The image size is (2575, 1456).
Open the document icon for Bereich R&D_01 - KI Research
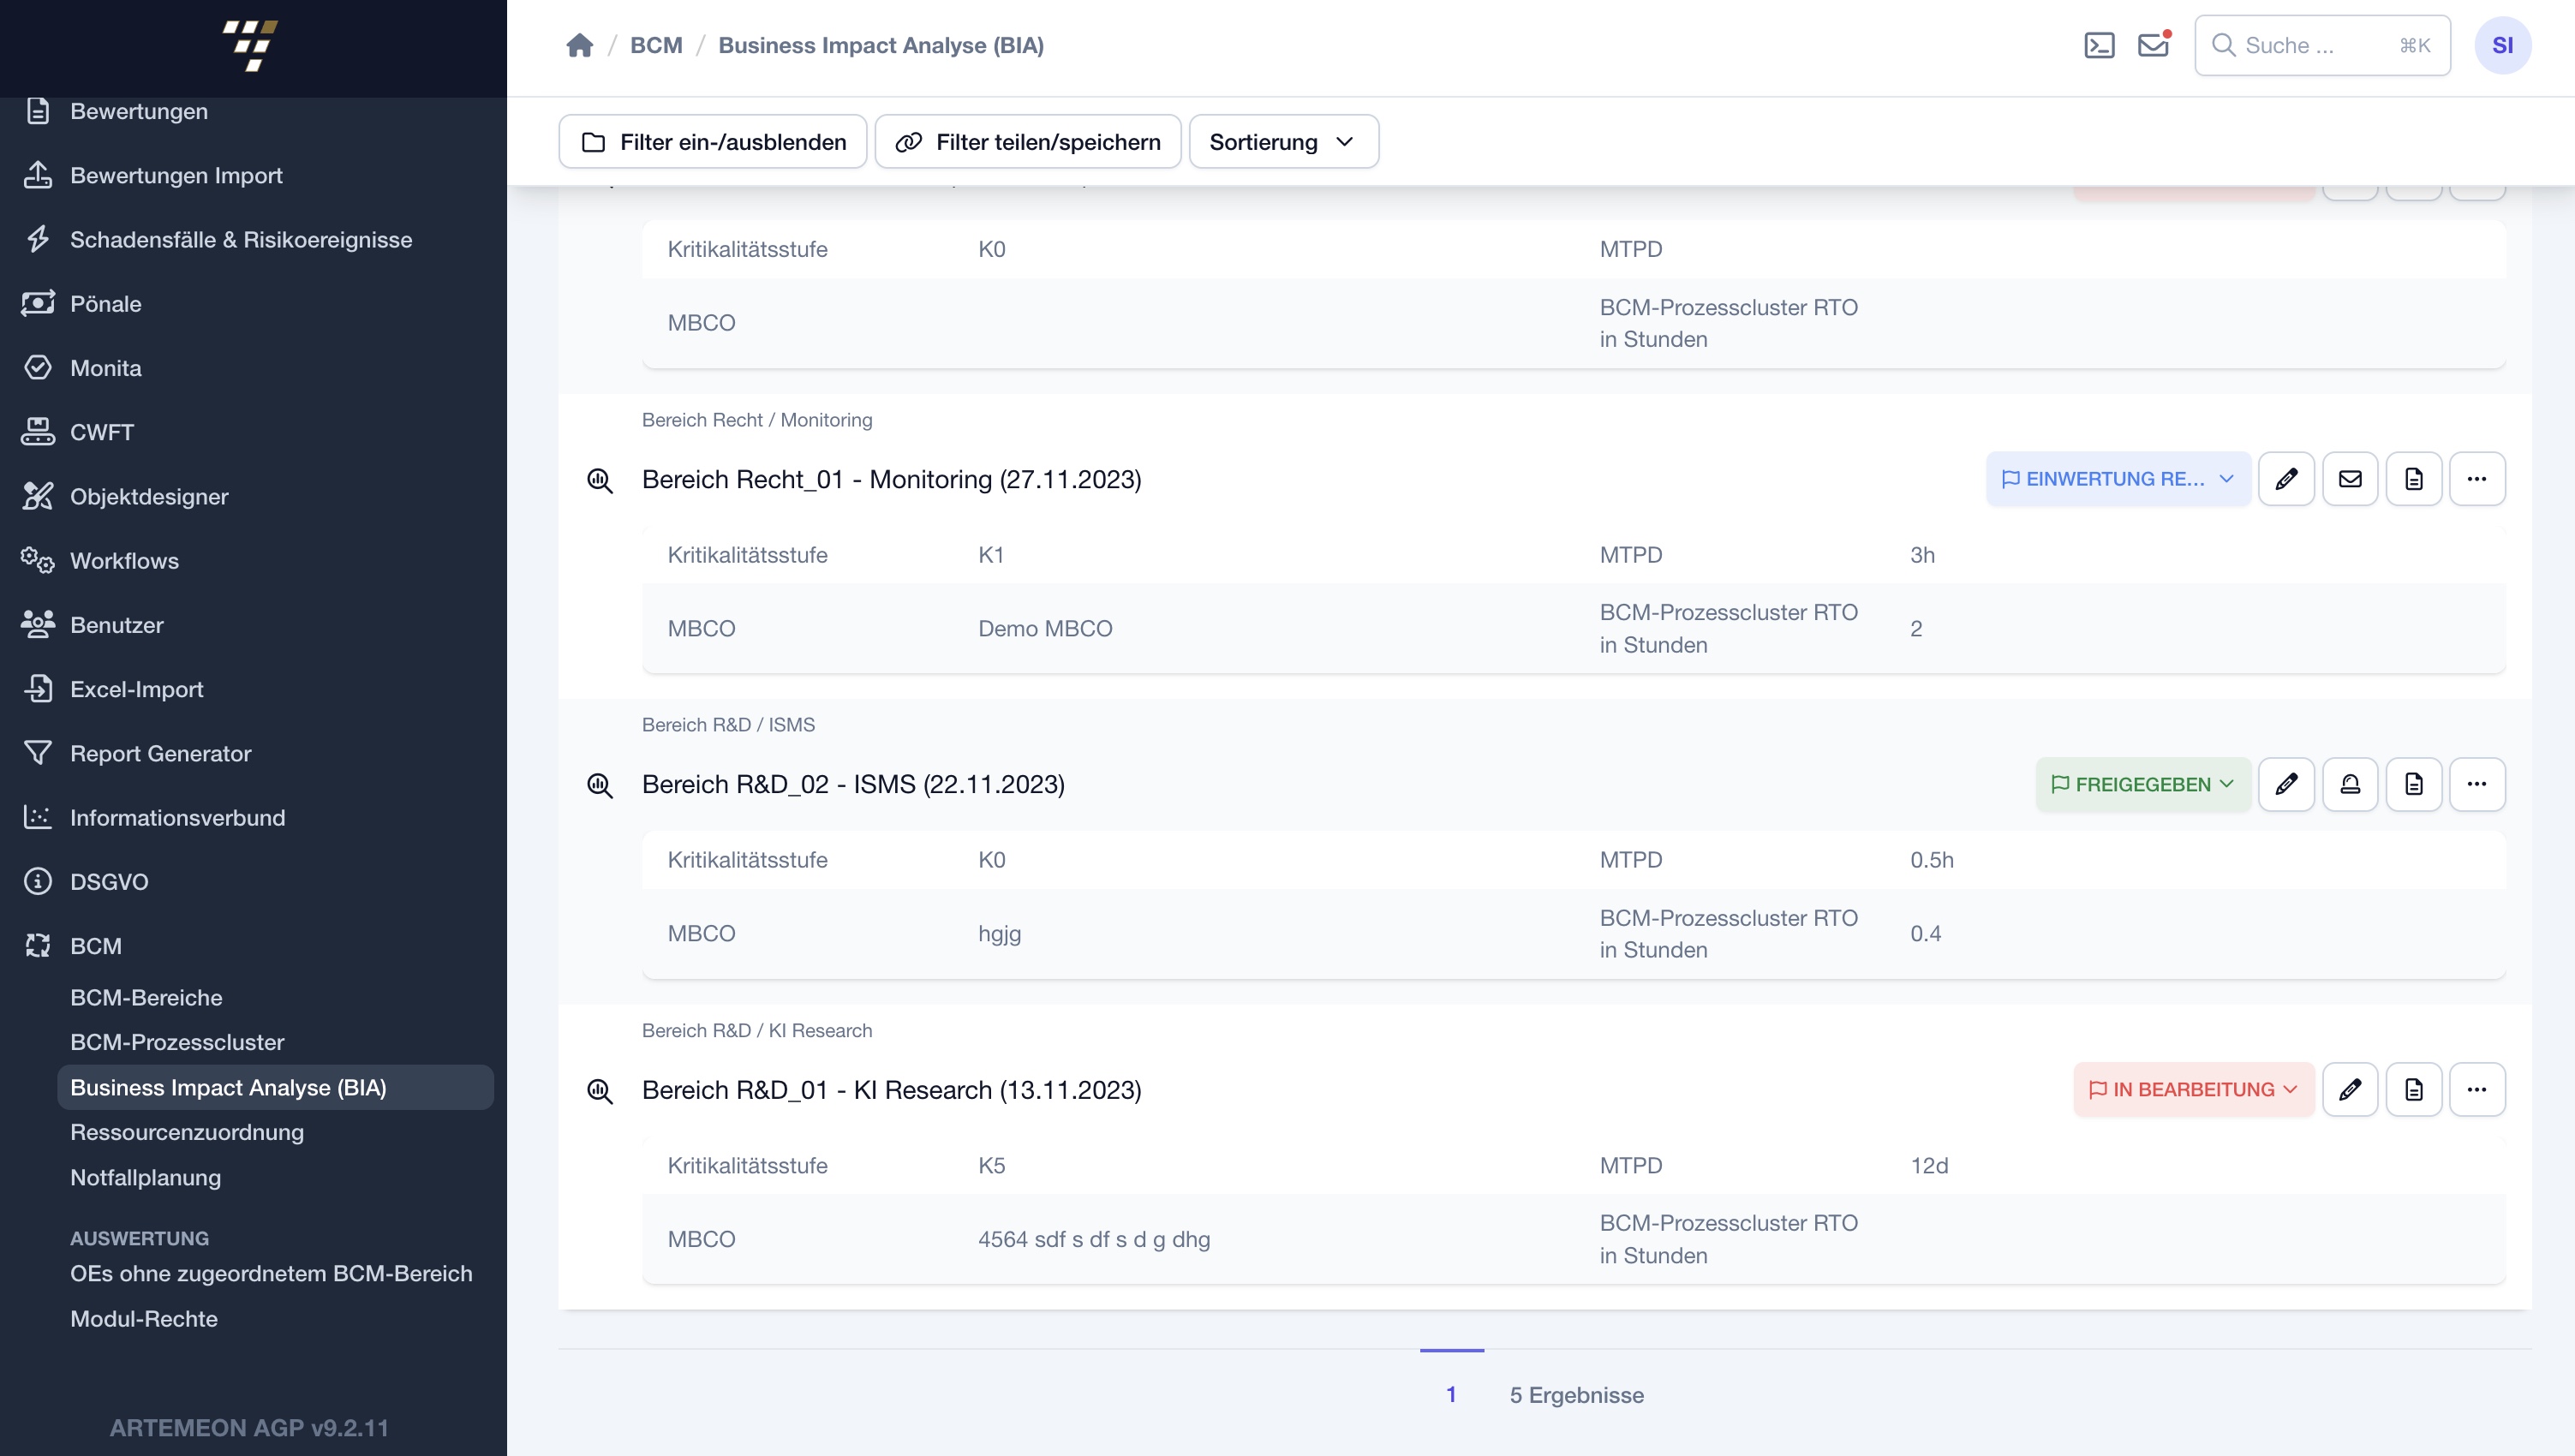(x=2414, y=1089)
